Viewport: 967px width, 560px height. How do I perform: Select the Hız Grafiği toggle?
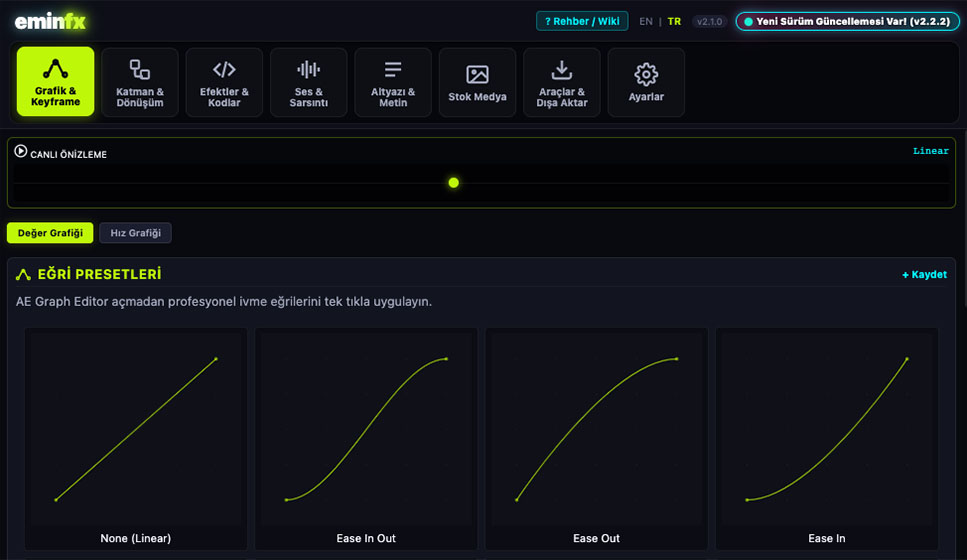[136, 233]
